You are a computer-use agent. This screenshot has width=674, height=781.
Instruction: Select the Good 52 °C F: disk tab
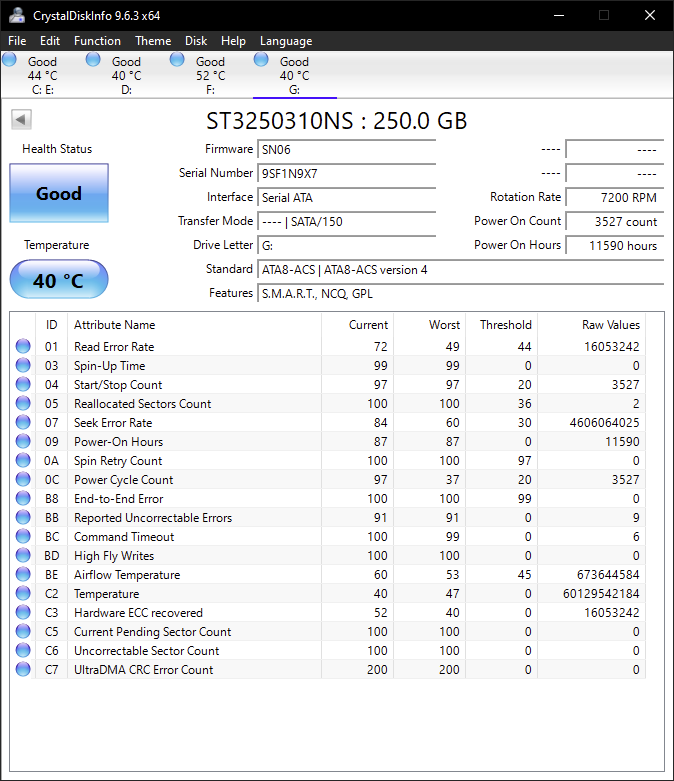click(x=210, y=75)
